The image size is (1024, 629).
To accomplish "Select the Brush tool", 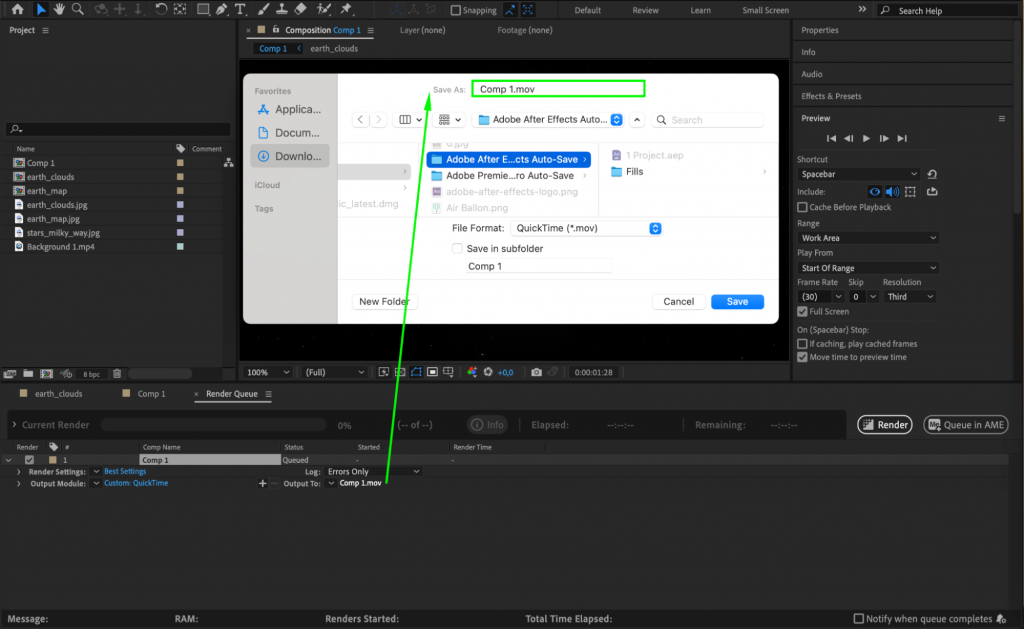I will (262, 10).
